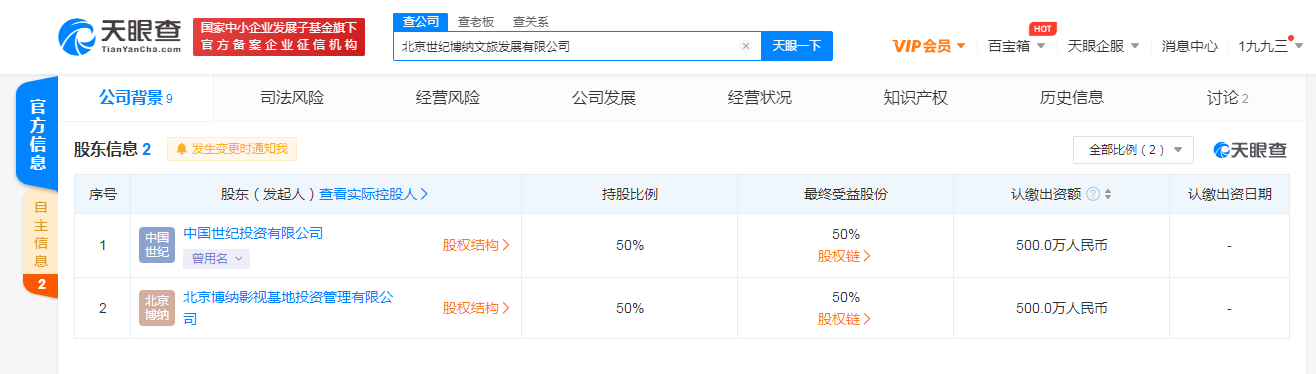Screen dimensions: 1316x374
Task: Click the 序号 column header
Action: 102,194
